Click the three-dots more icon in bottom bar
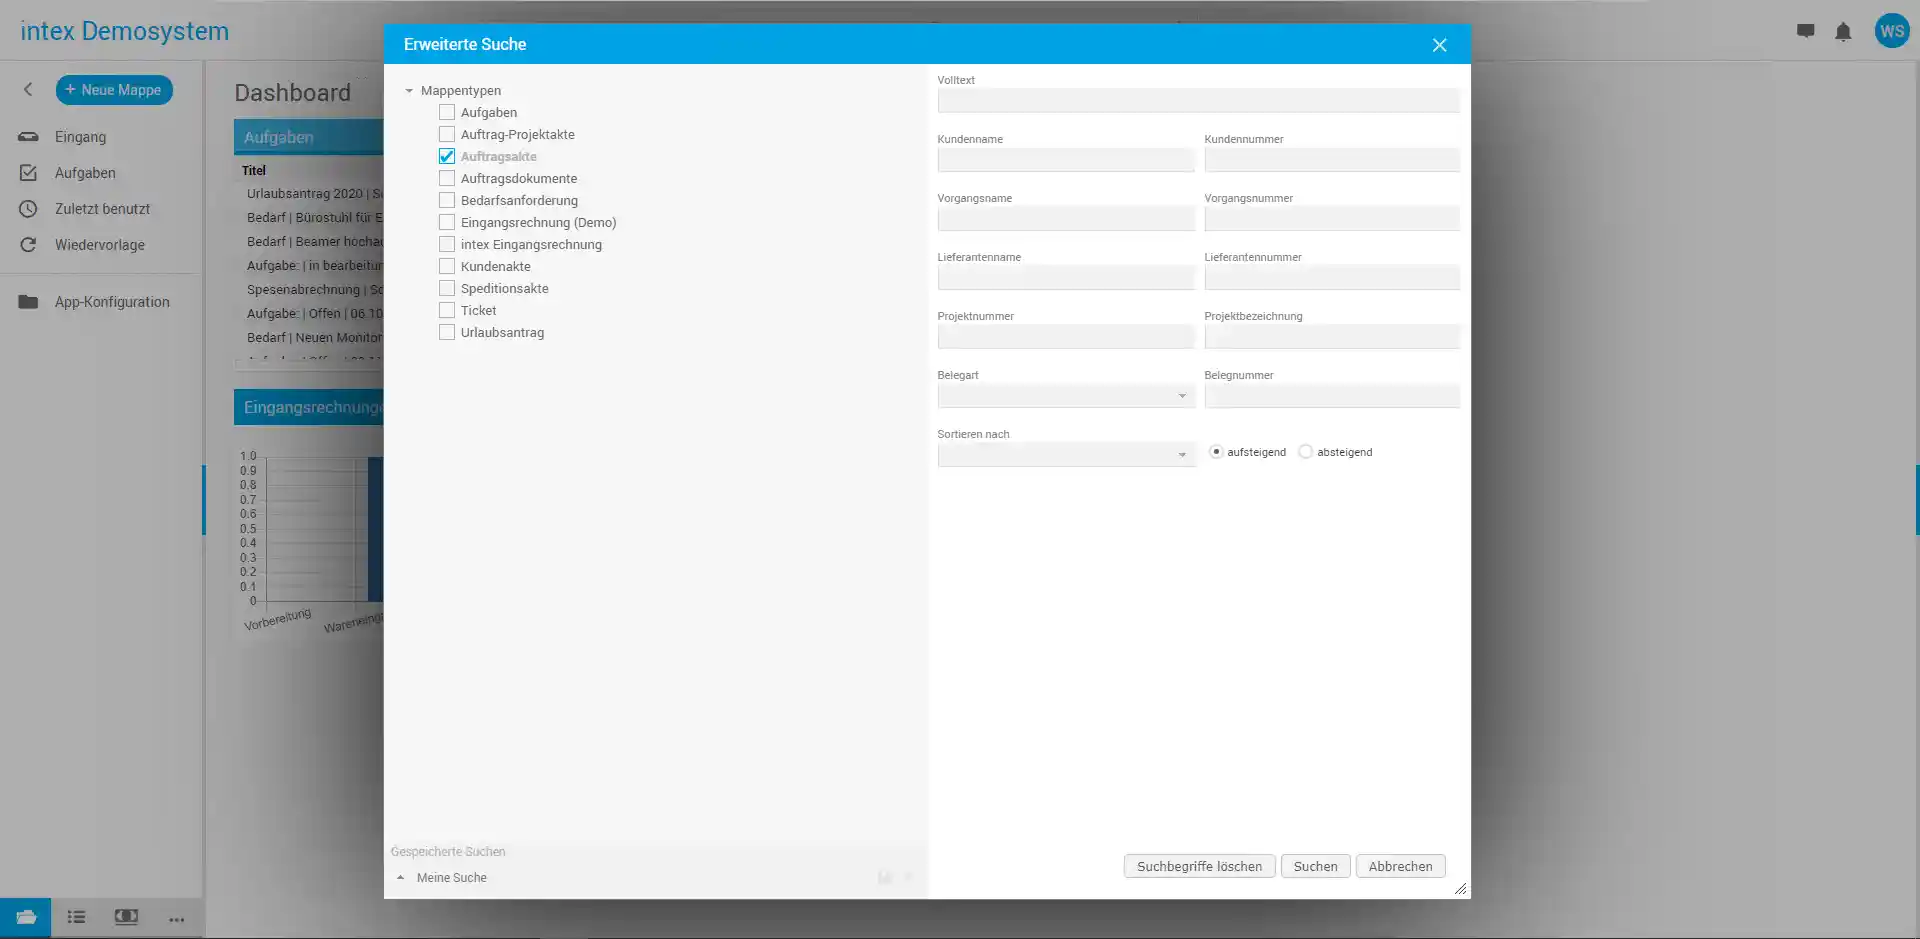Screen dimensions: 1920x939 point(177,919)
